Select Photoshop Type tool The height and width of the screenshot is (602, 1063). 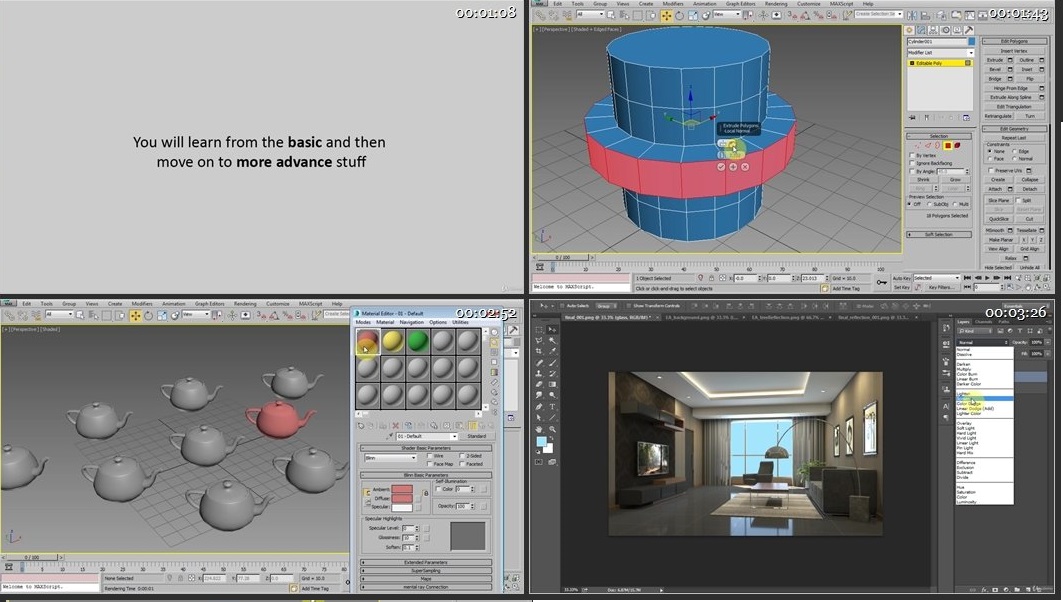[553, 407]
